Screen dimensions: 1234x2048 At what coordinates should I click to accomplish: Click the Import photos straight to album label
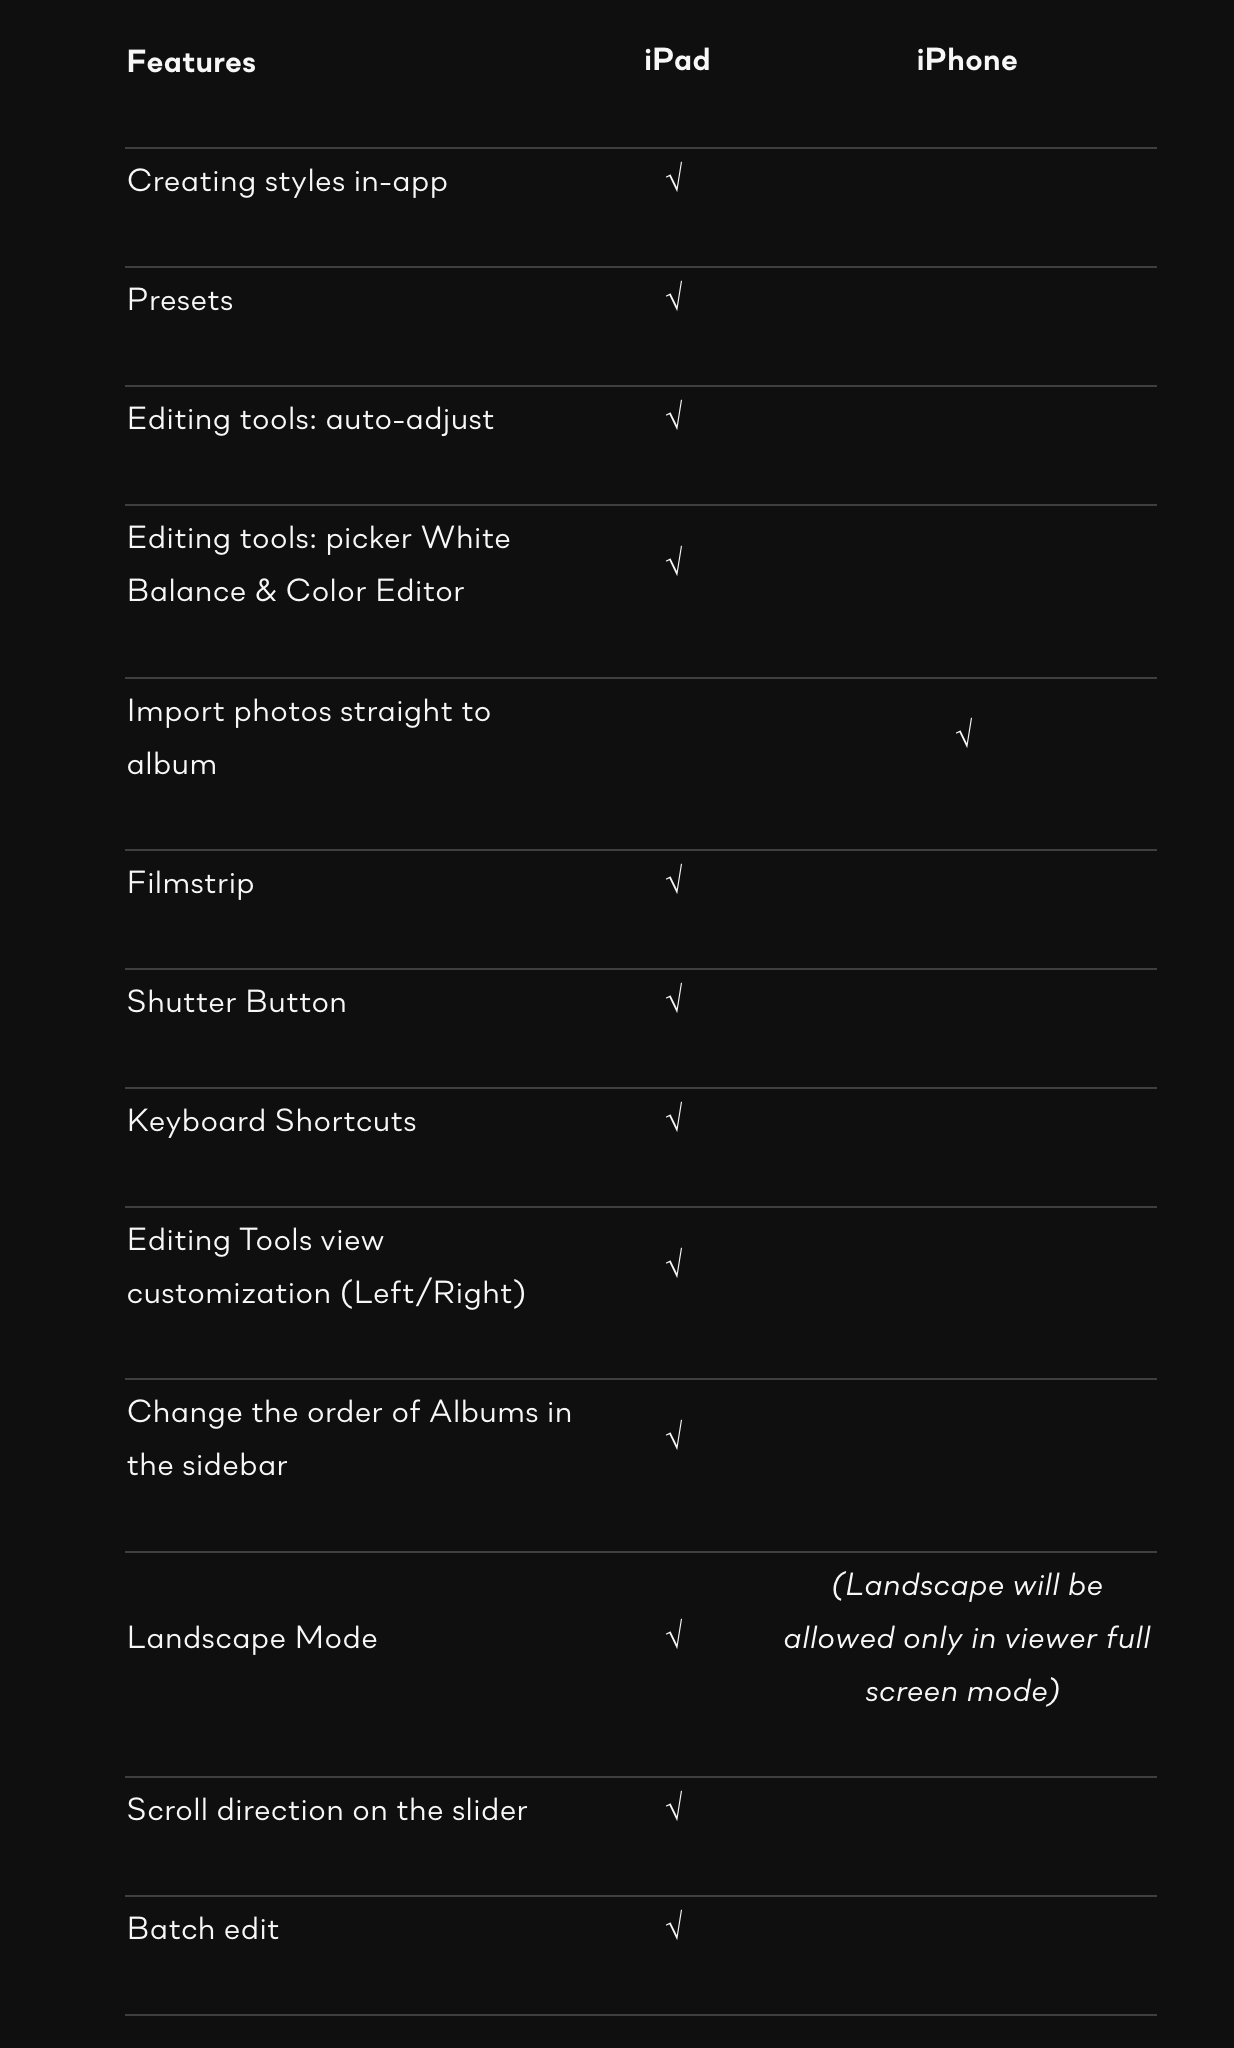[x=308, y=737]
